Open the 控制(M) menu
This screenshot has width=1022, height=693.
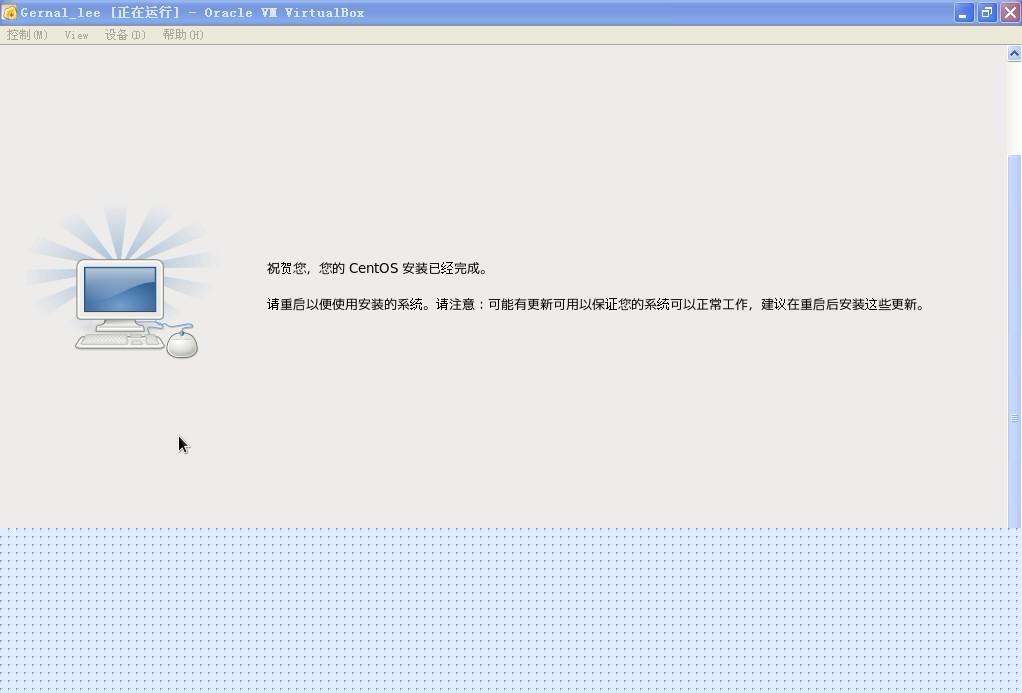[27, 35]
